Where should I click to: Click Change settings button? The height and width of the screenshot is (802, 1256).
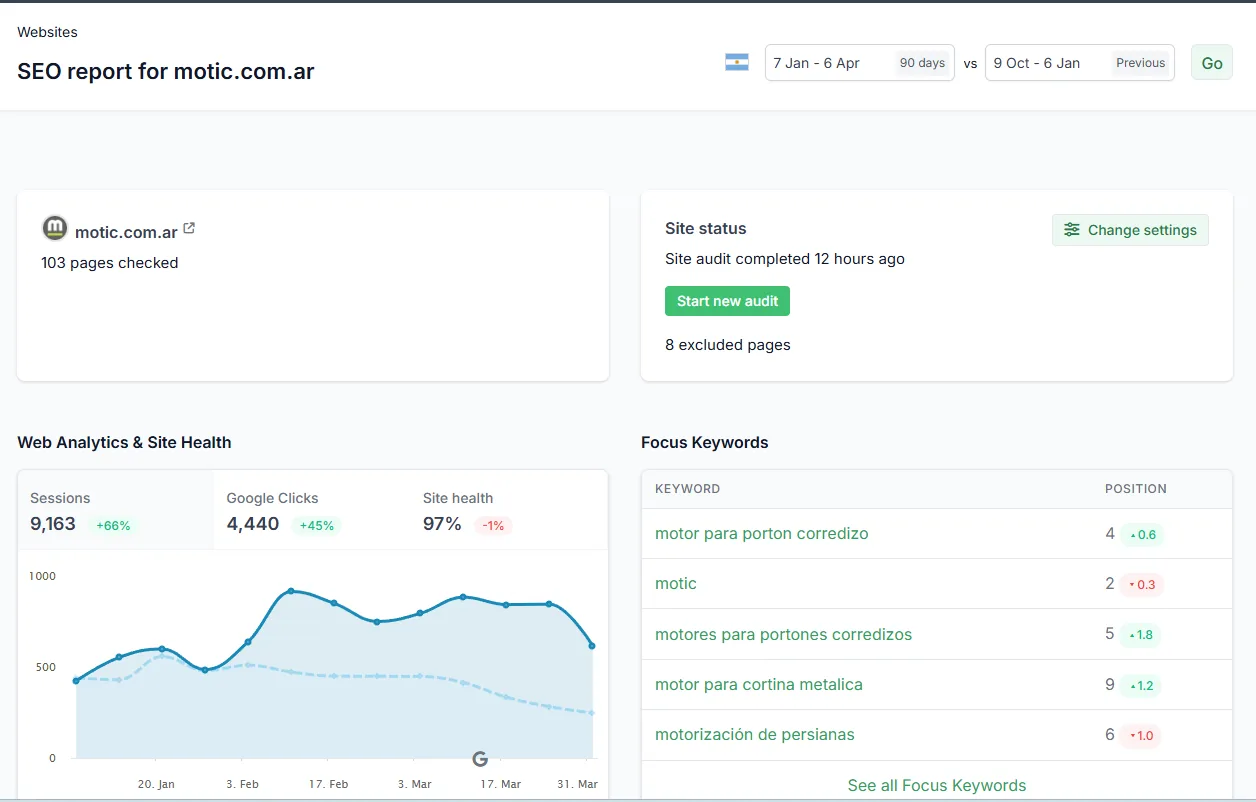point(1130,230)
